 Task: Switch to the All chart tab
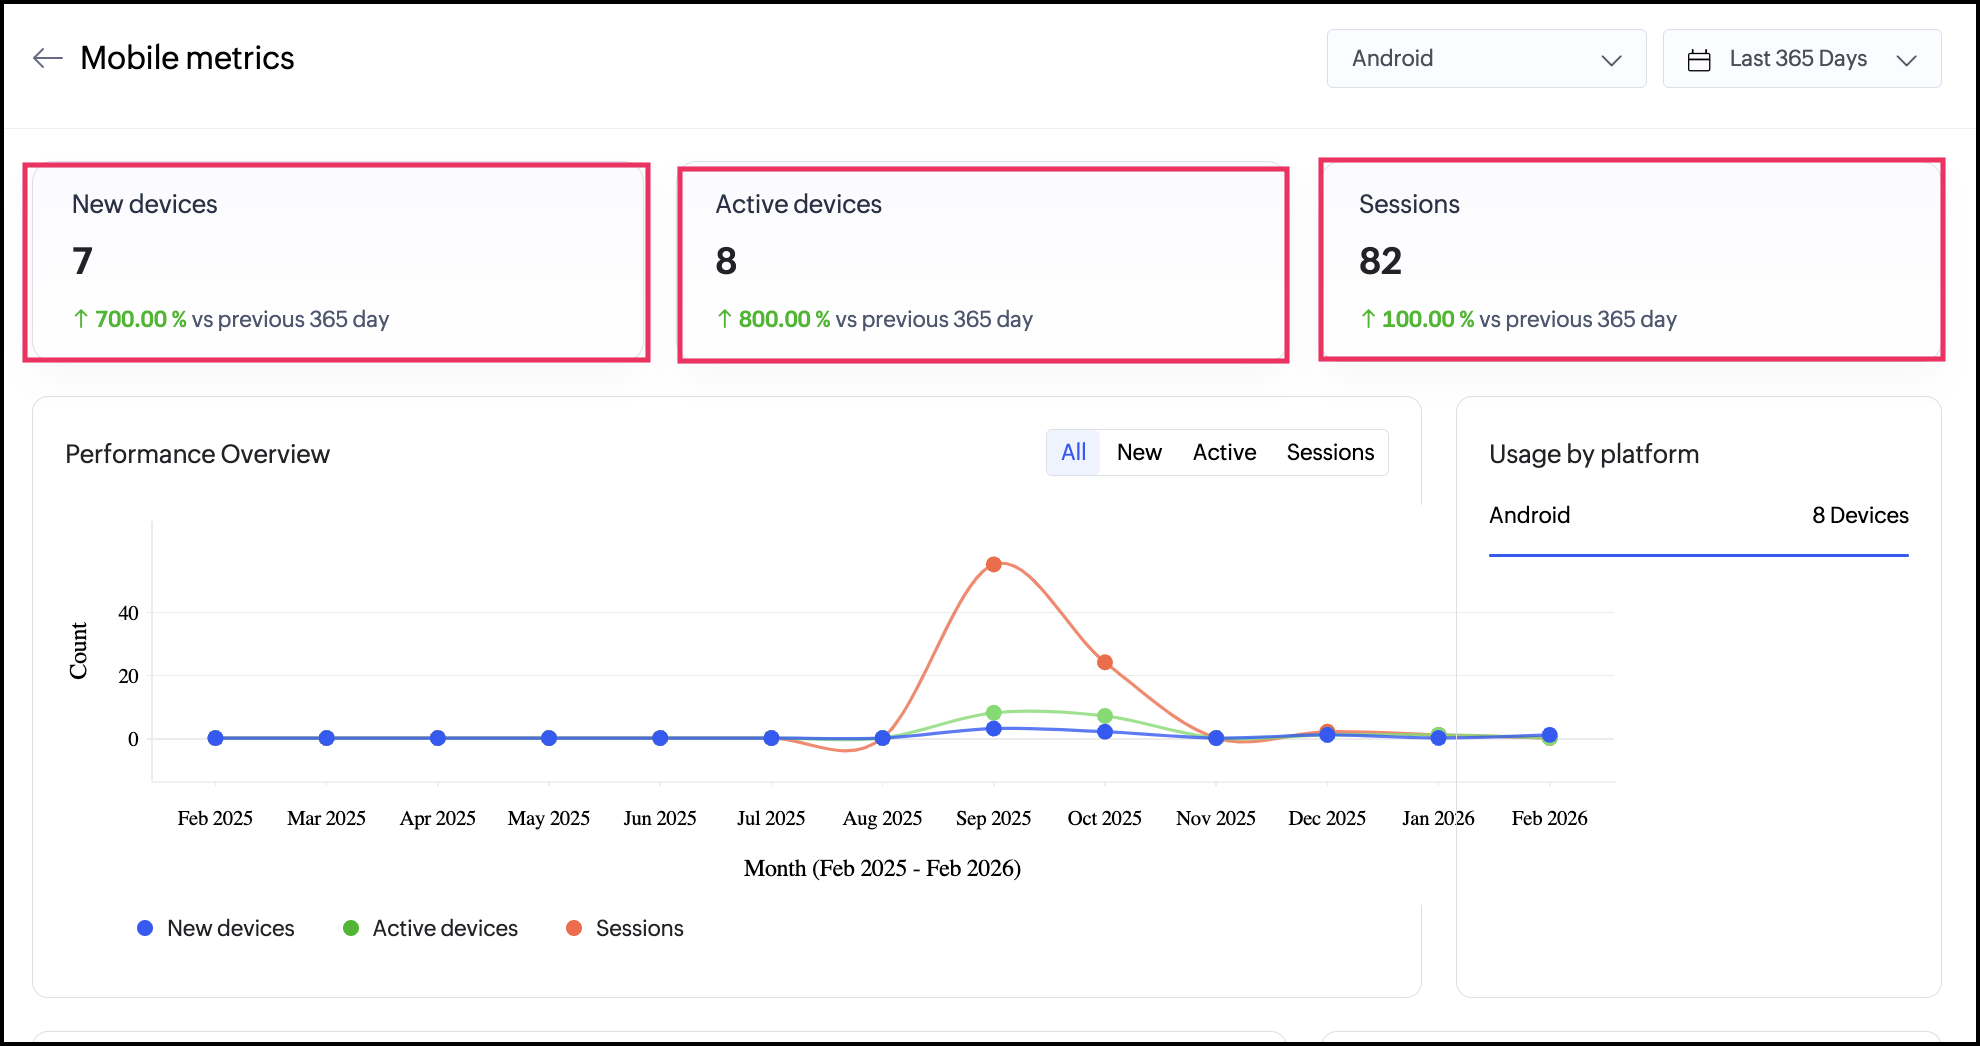click(x=1073, y=452)
